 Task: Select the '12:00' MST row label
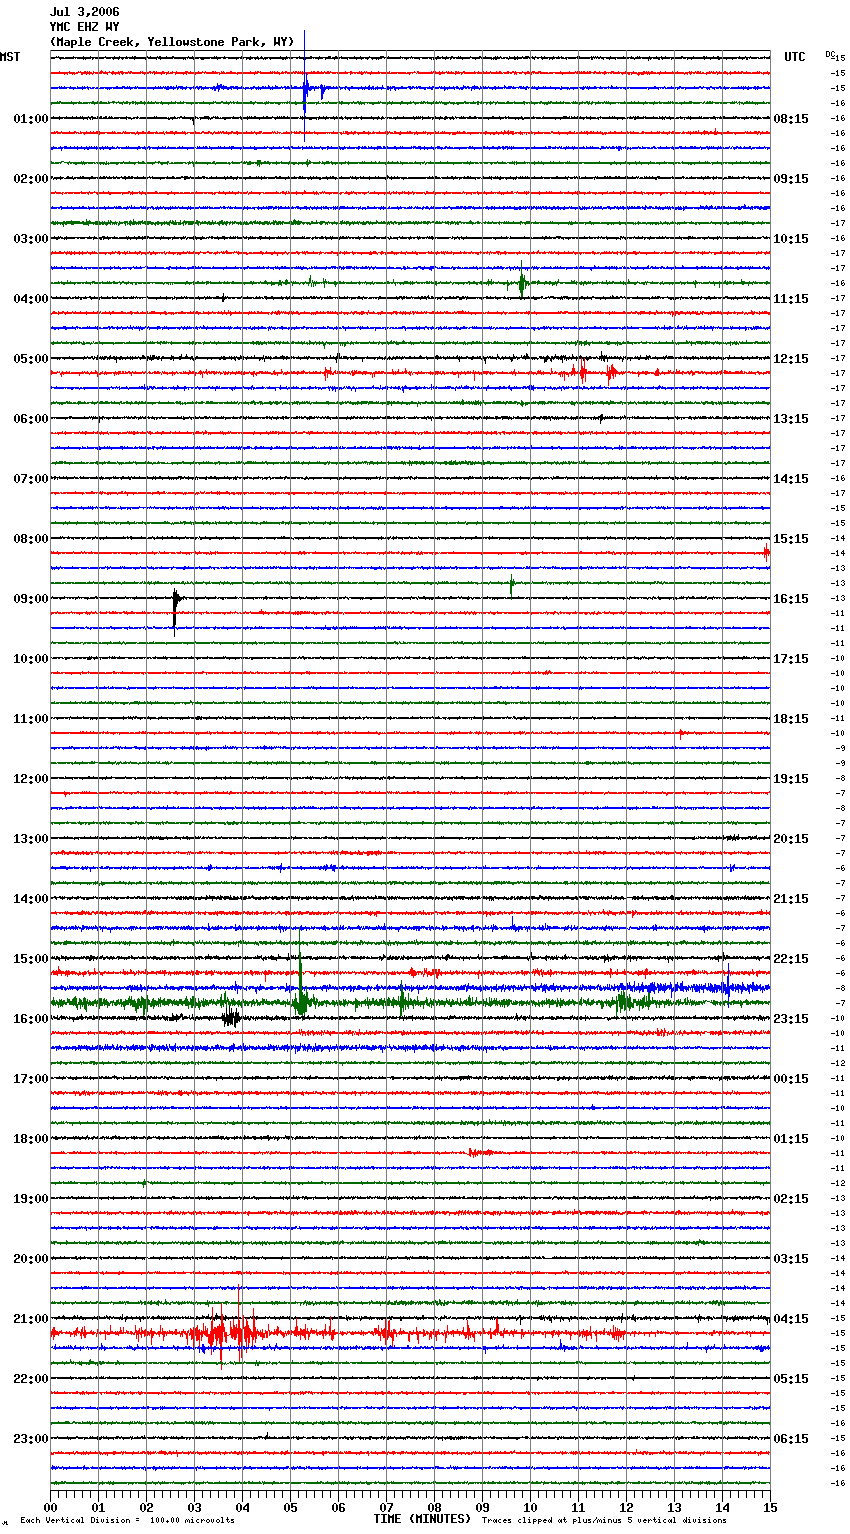31,779
